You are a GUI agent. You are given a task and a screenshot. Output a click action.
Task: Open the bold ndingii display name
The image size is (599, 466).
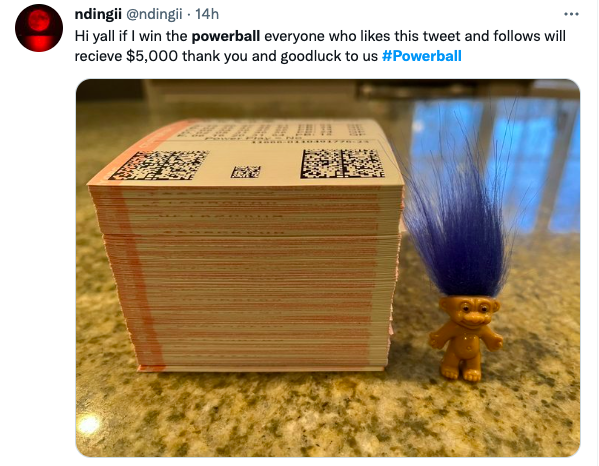[98, 15]
